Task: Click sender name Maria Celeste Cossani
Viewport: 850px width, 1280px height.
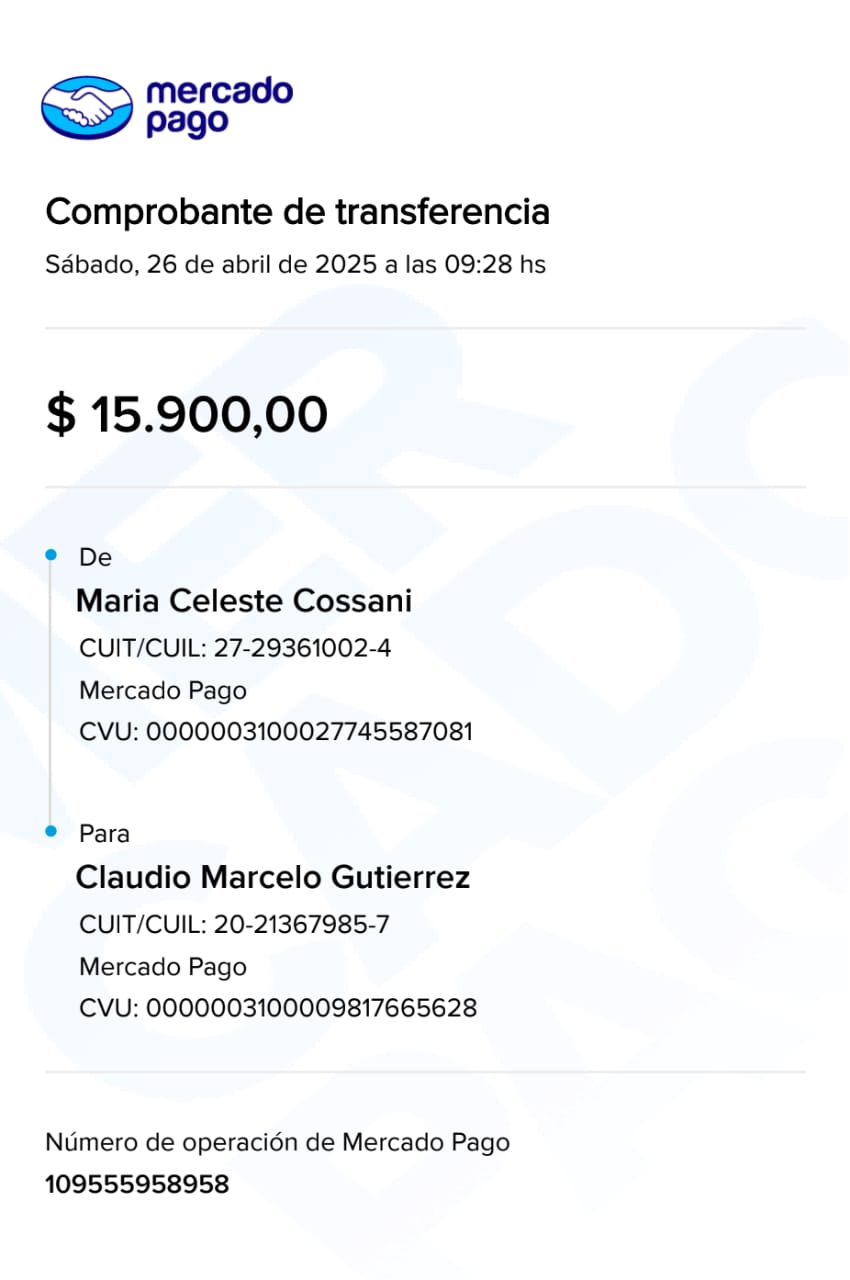Action: click(244, 601)
